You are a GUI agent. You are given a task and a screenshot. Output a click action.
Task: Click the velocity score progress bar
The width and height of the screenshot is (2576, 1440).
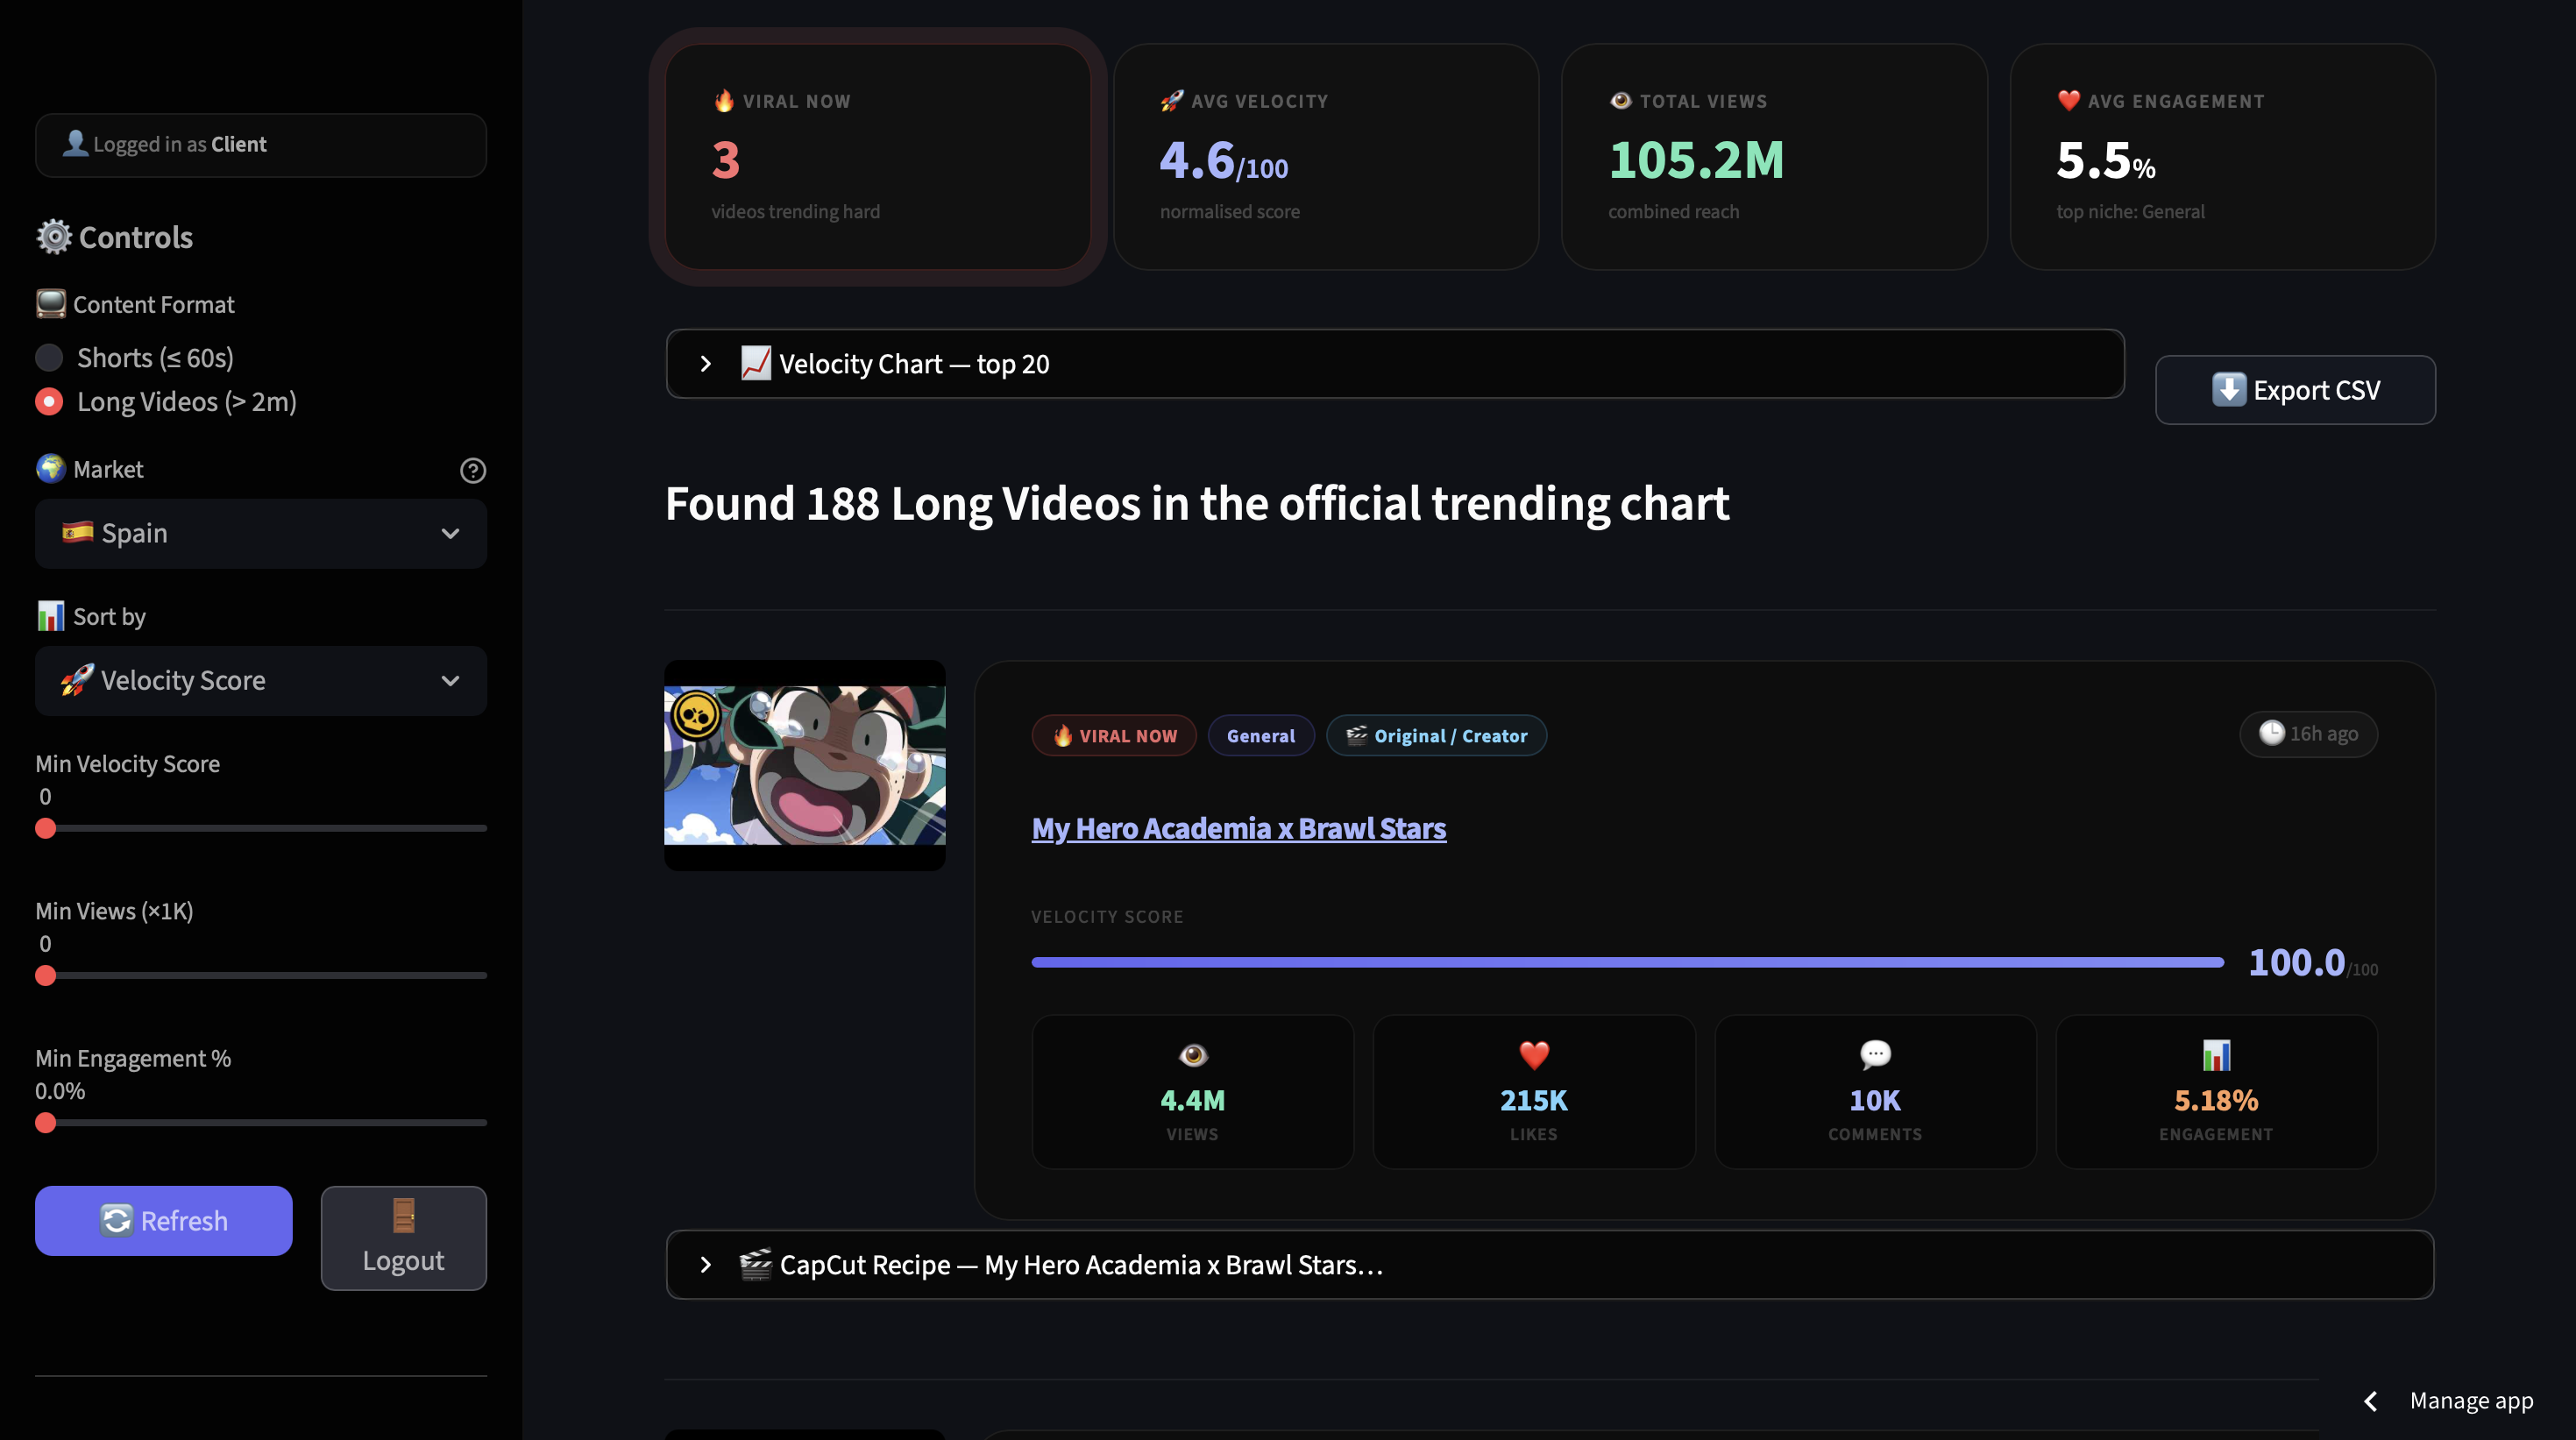click(x=1627, y=962)
